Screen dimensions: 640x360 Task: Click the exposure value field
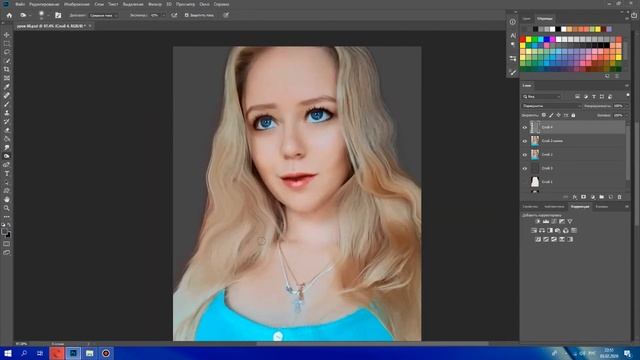pyautogui.click(x=155, y=15)
